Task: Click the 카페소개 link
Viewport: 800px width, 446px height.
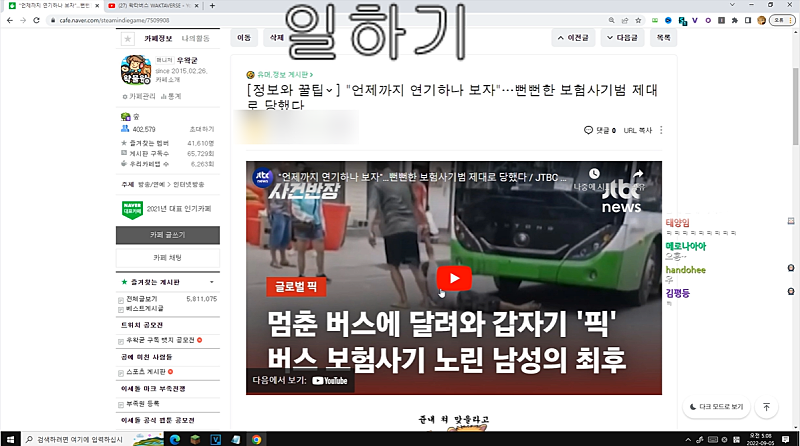Action: point(168,80)
